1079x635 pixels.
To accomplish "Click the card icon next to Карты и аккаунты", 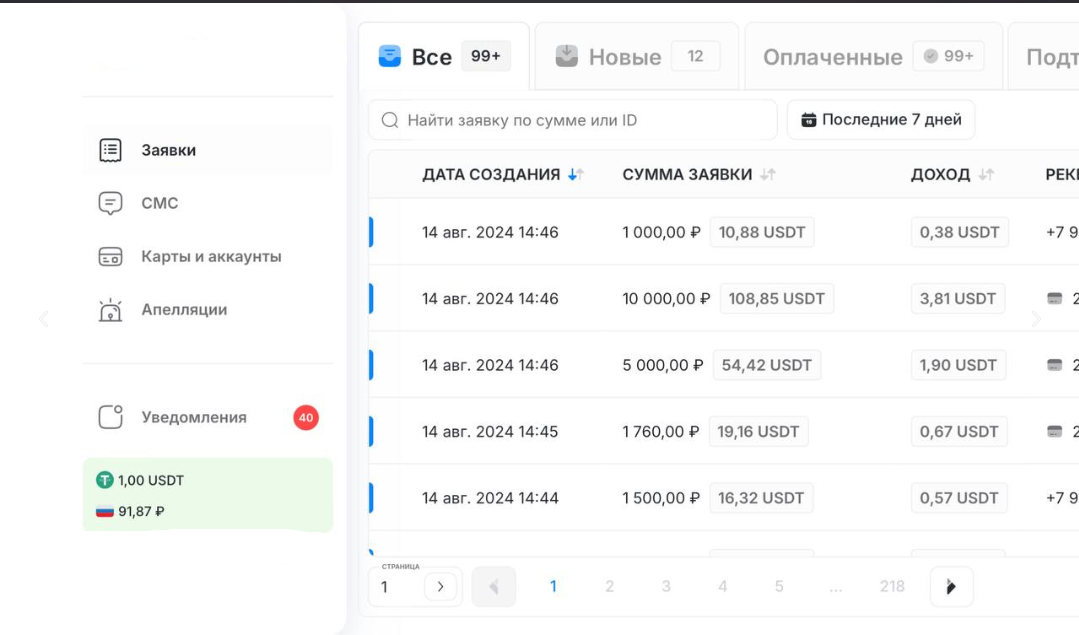I will click(110, 257).
